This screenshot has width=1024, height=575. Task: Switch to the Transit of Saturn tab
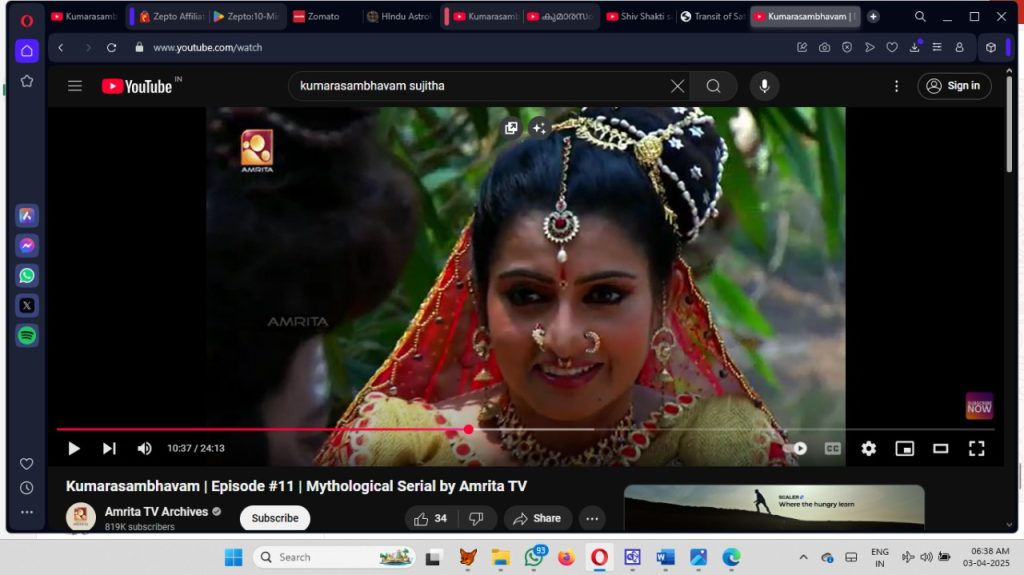click(713, 16)
